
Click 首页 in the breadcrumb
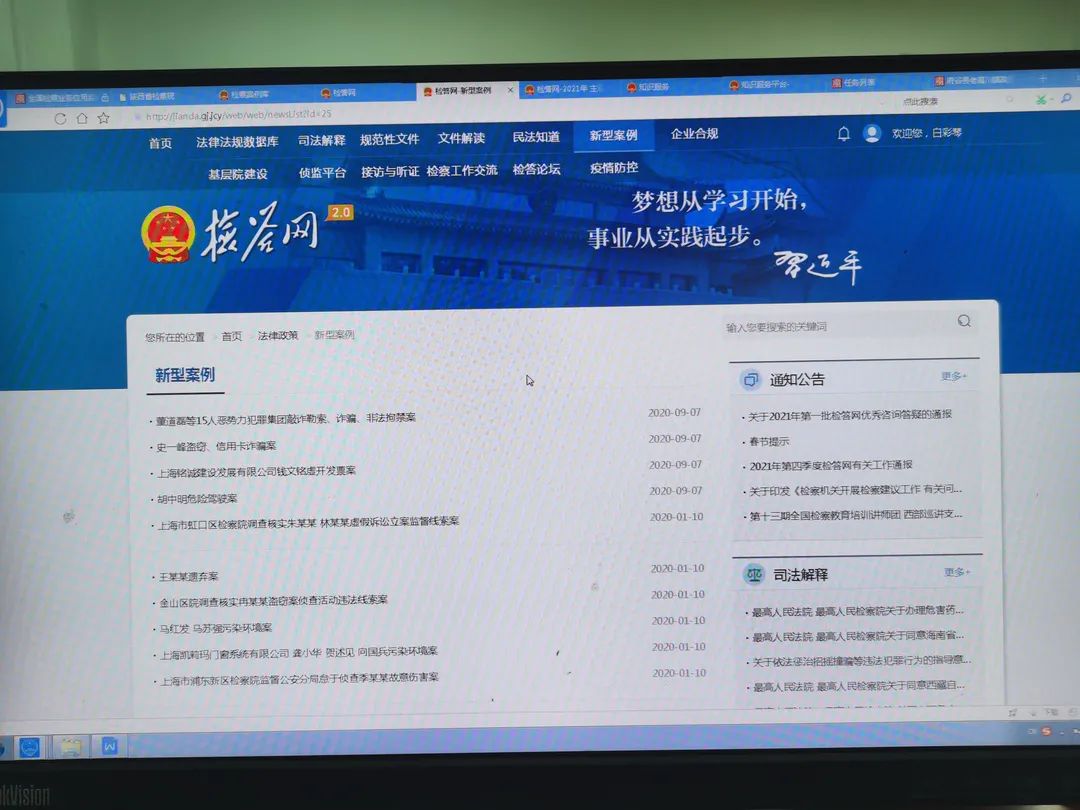click(x=231, y=336)
